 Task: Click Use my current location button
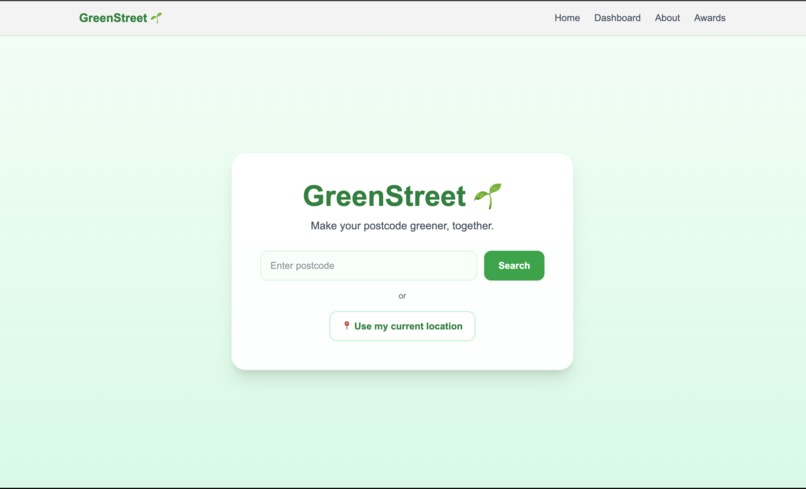point(402,326)
